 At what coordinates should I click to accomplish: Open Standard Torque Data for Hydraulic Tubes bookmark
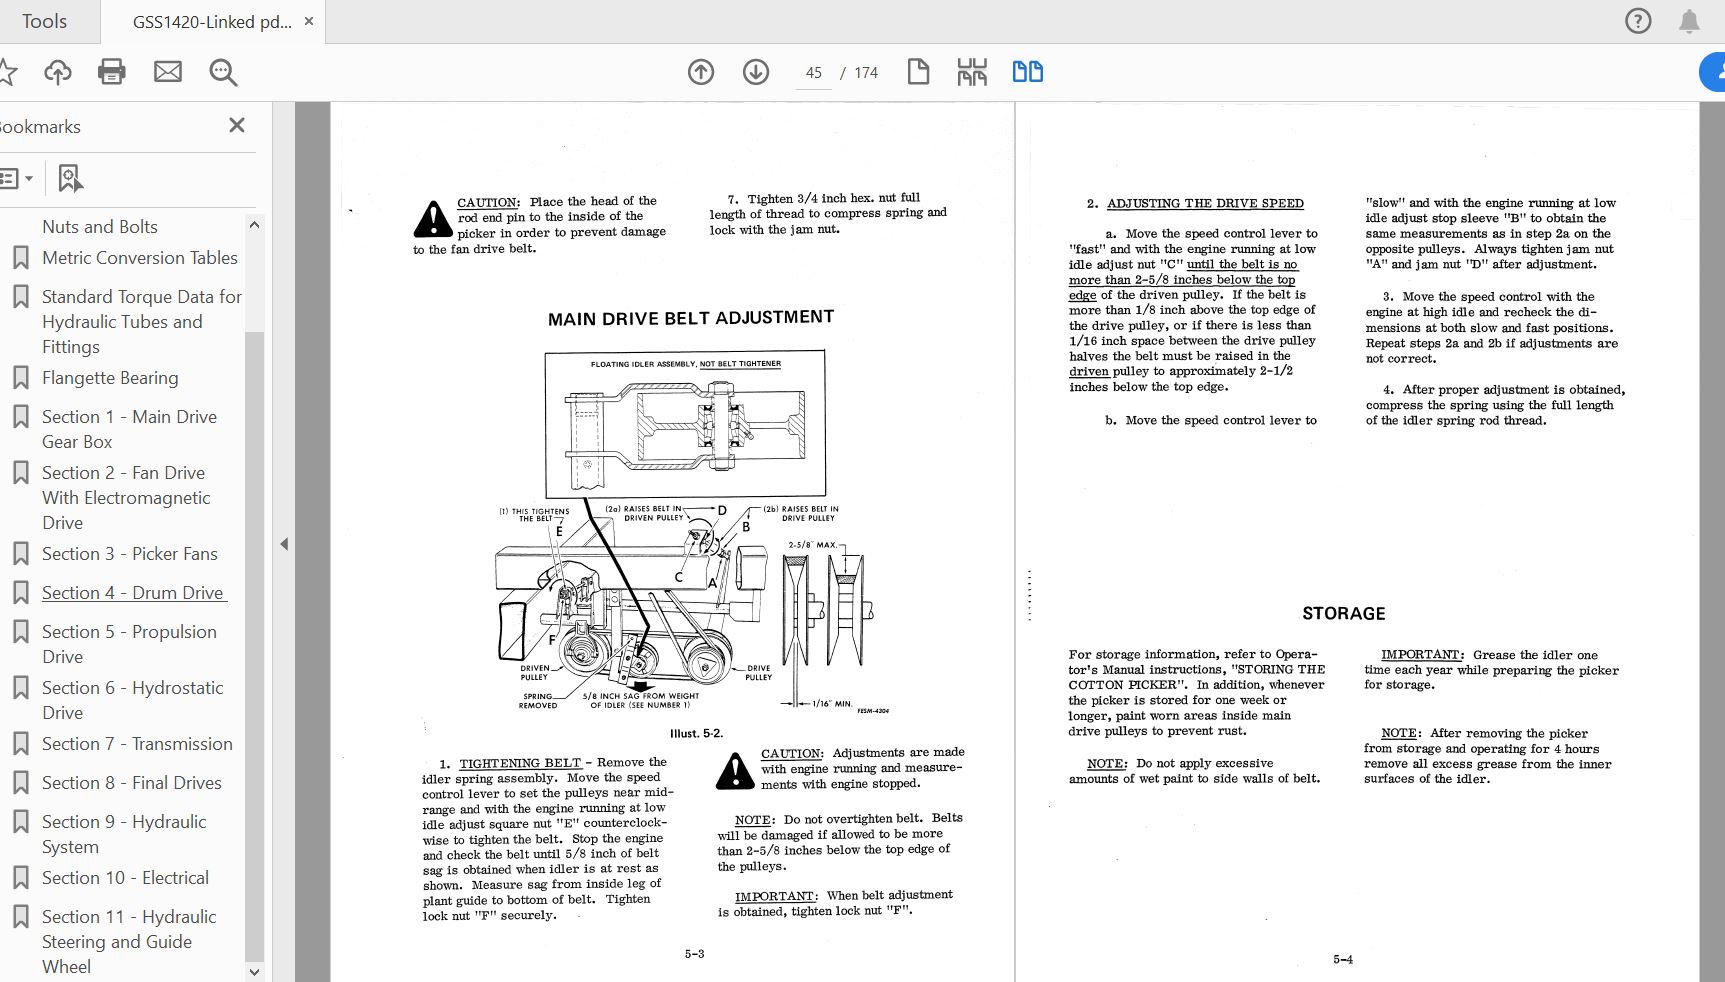click(x=142, y=322)
